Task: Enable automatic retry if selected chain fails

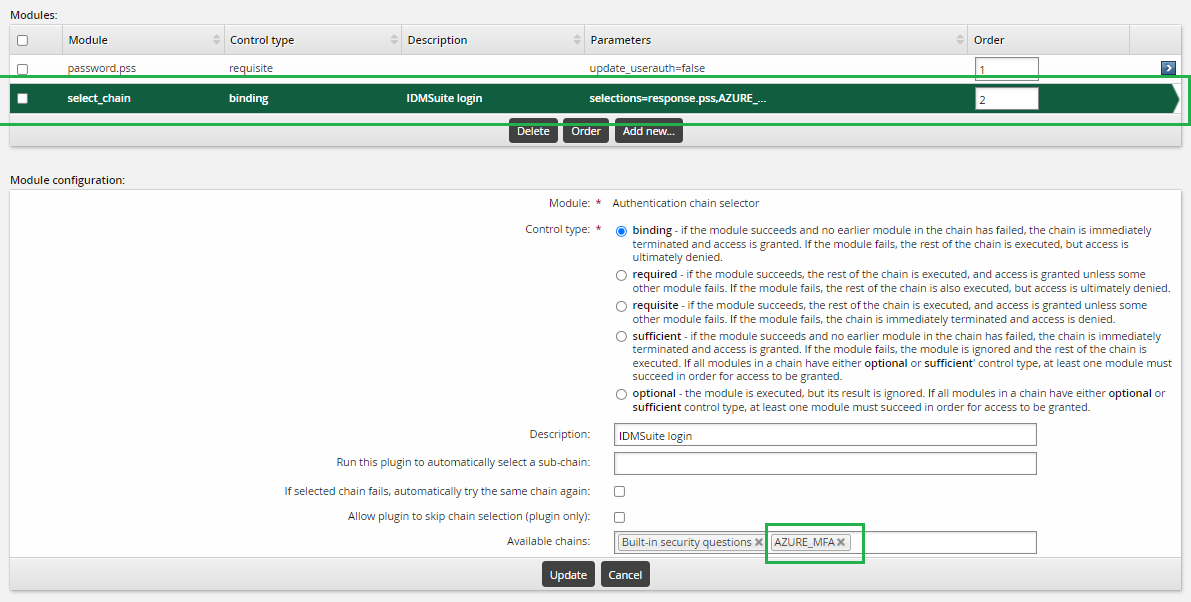Action: click(620, 491)
